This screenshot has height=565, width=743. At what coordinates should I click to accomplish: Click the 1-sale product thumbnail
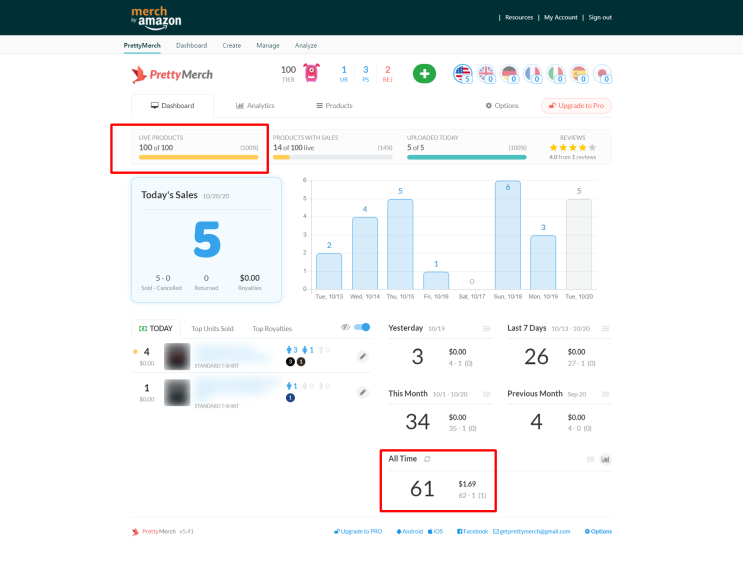tap(177, 392)
